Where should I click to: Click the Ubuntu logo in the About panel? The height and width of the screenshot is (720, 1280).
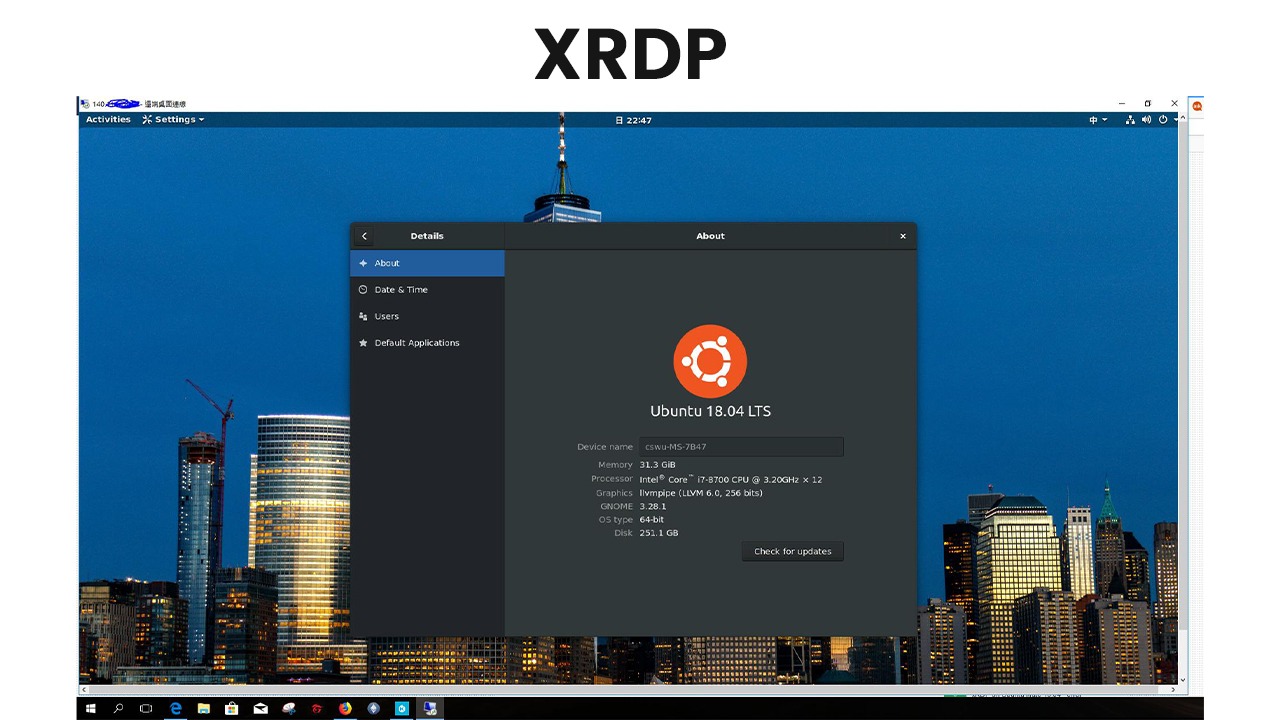710,360
